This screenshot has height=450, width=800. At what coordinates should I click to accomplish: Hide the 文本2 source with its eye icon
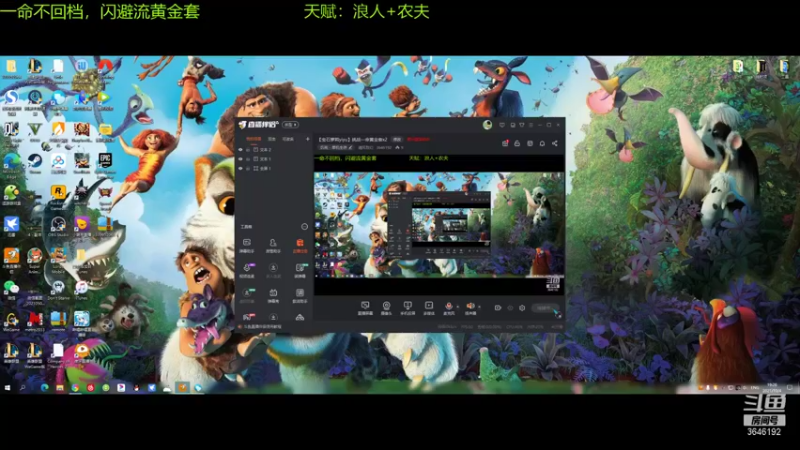(x=240, y=149)
